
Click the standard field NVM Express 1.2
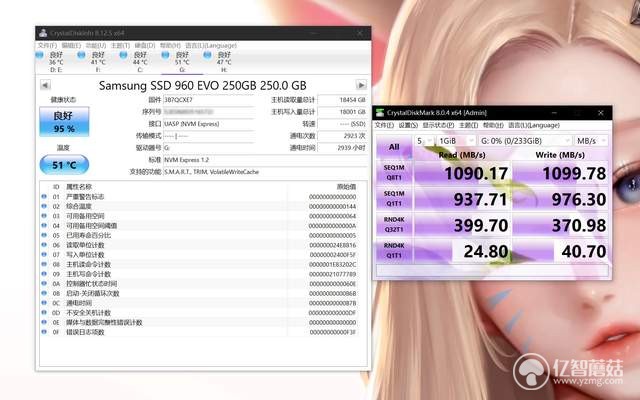265,160
